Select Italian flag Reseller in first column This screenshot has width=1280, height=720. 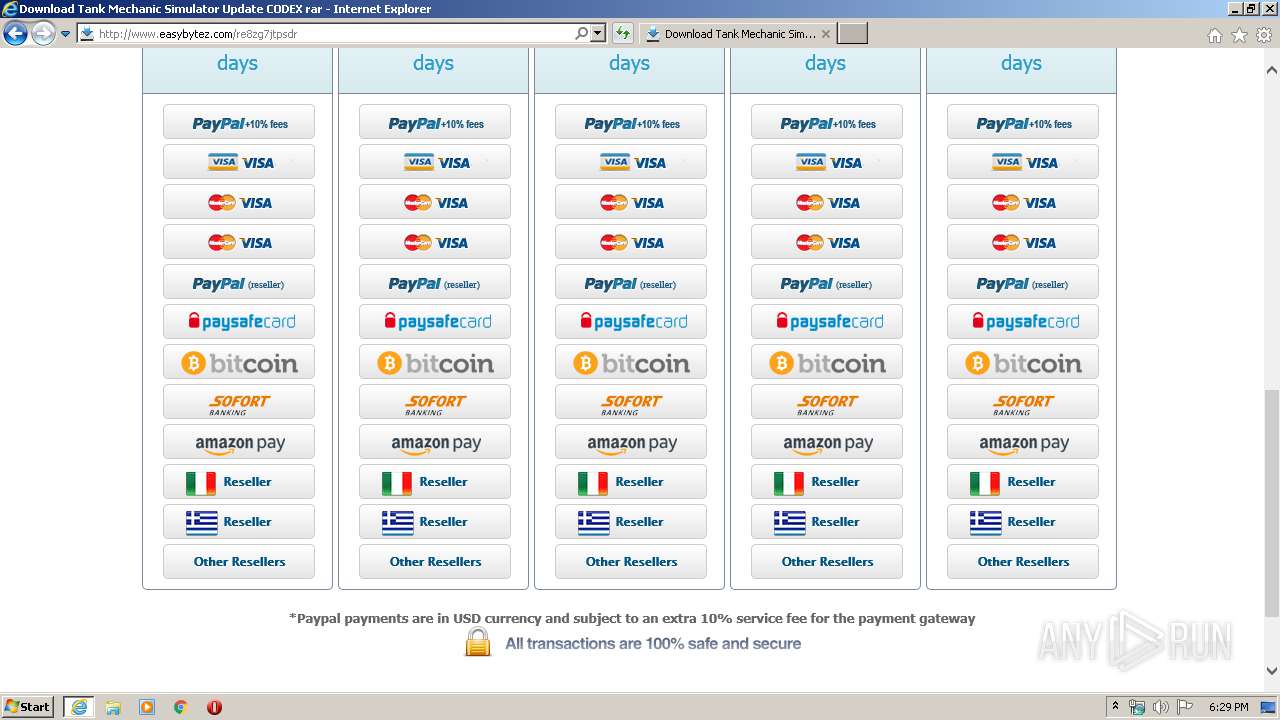click(239, 482)
